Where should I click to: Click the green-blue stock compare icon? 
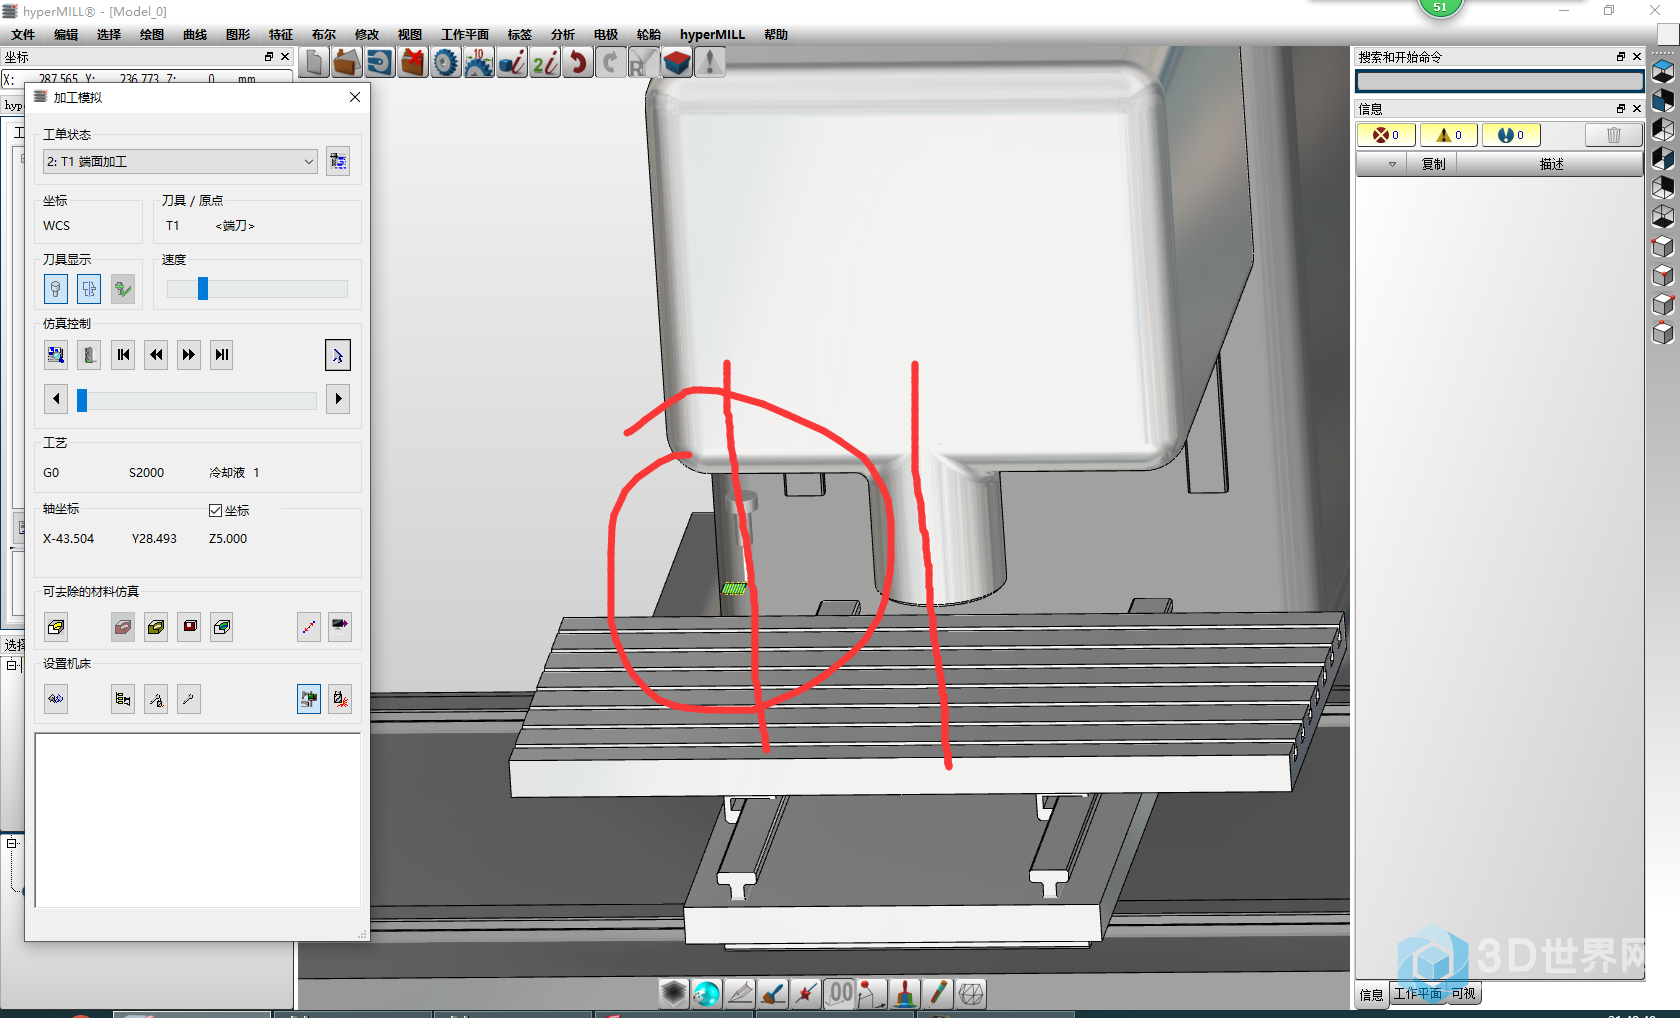222,627
